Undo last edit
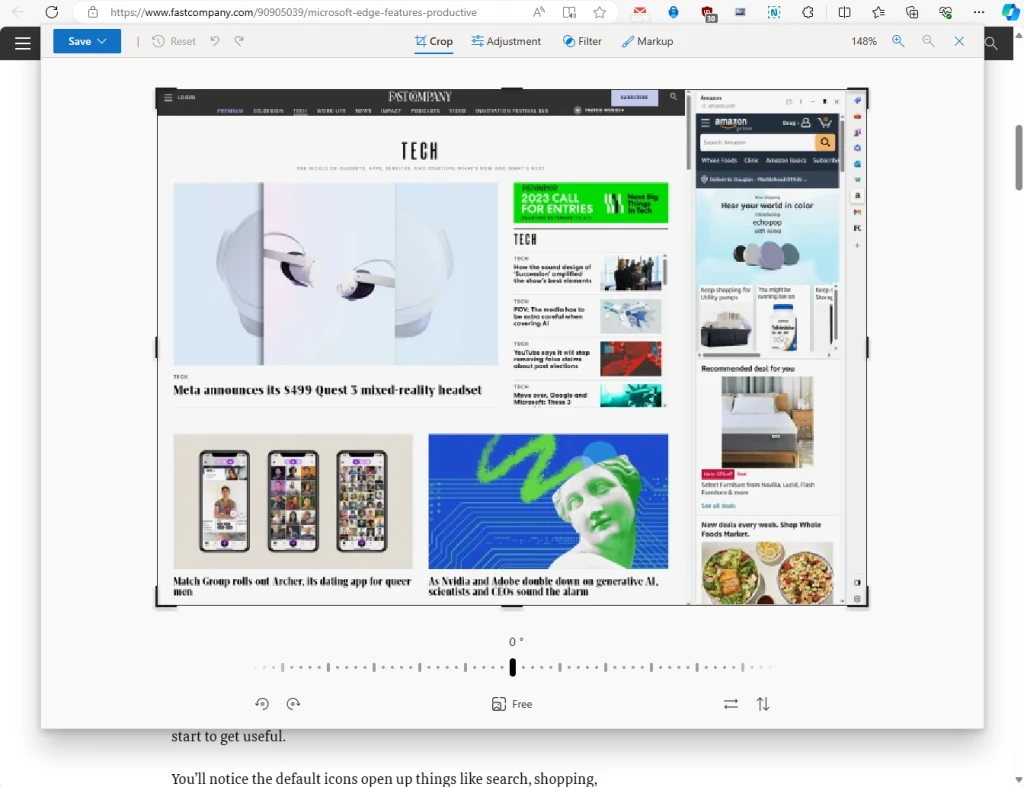The height and width of the screenshot is (787, 1024). 215,41
